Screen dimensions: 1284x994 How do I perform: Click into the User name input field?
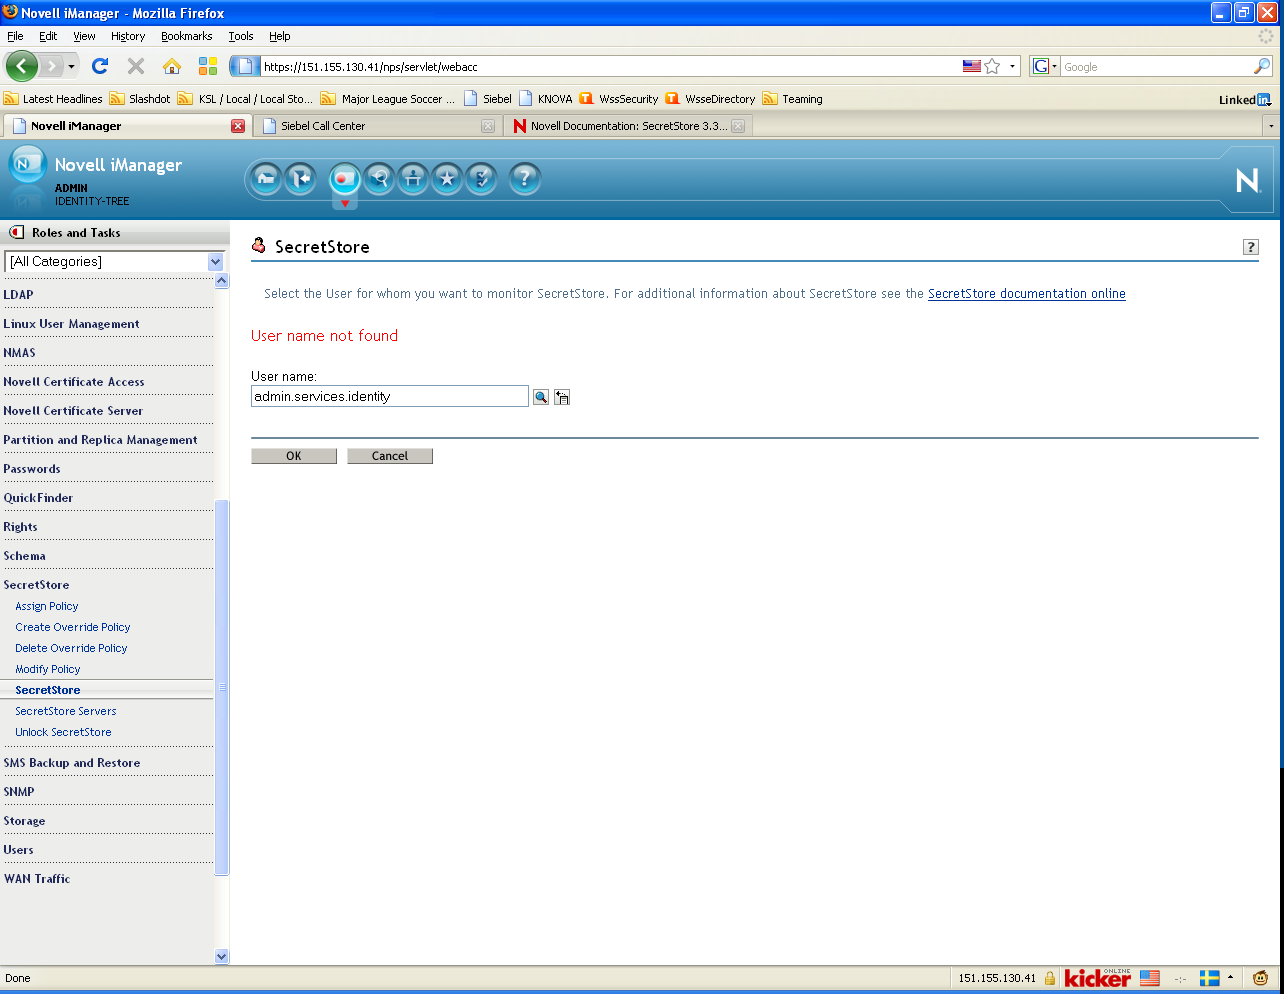(x=390, y=397)
